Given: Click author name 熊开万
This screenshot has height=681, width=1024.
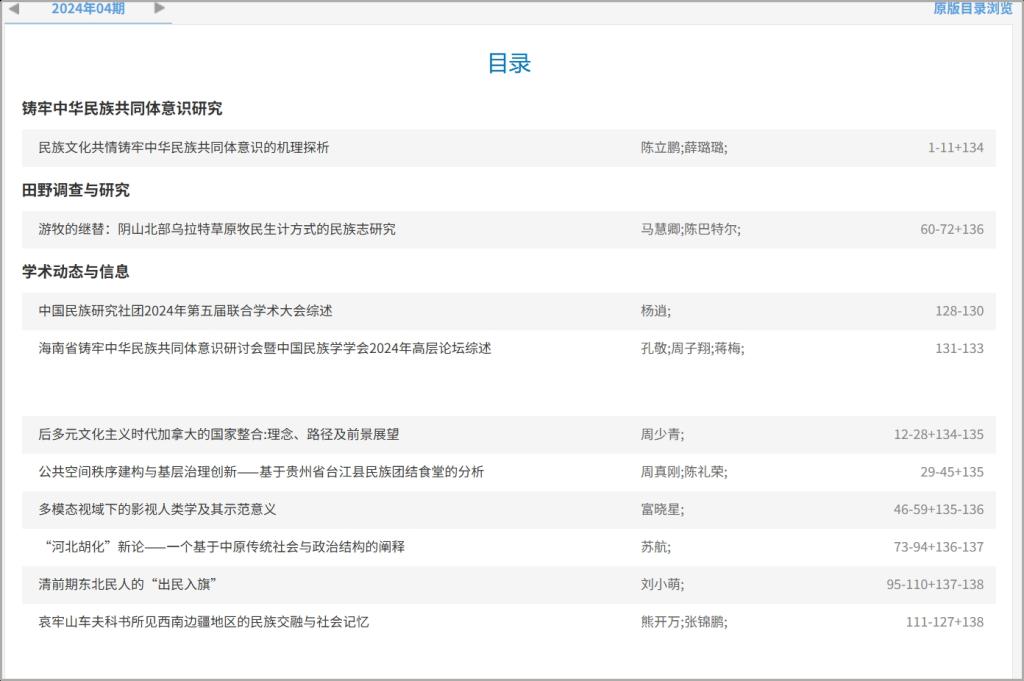Looking at the screenshot, I should click(660, 622).
